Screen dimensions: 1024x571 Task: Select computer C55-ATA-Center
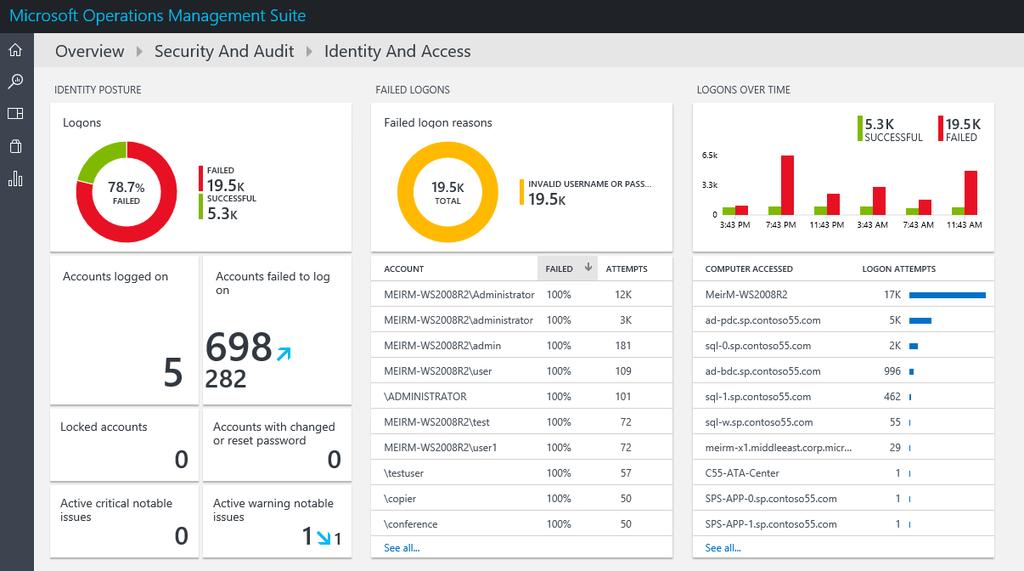(843, 473)
